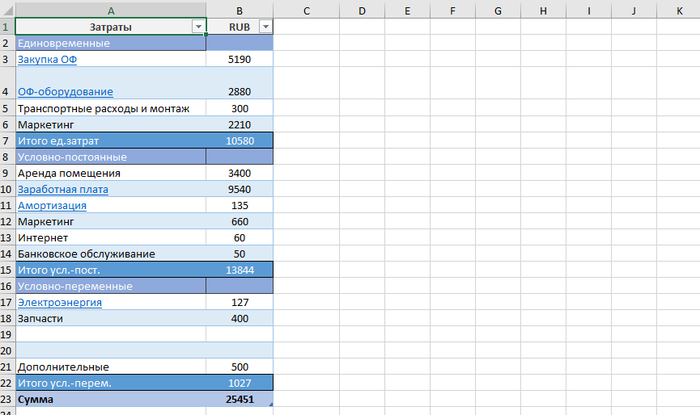Select row 7 header
This screenshot has height=415, width=700.
click(x=7, y=140)
